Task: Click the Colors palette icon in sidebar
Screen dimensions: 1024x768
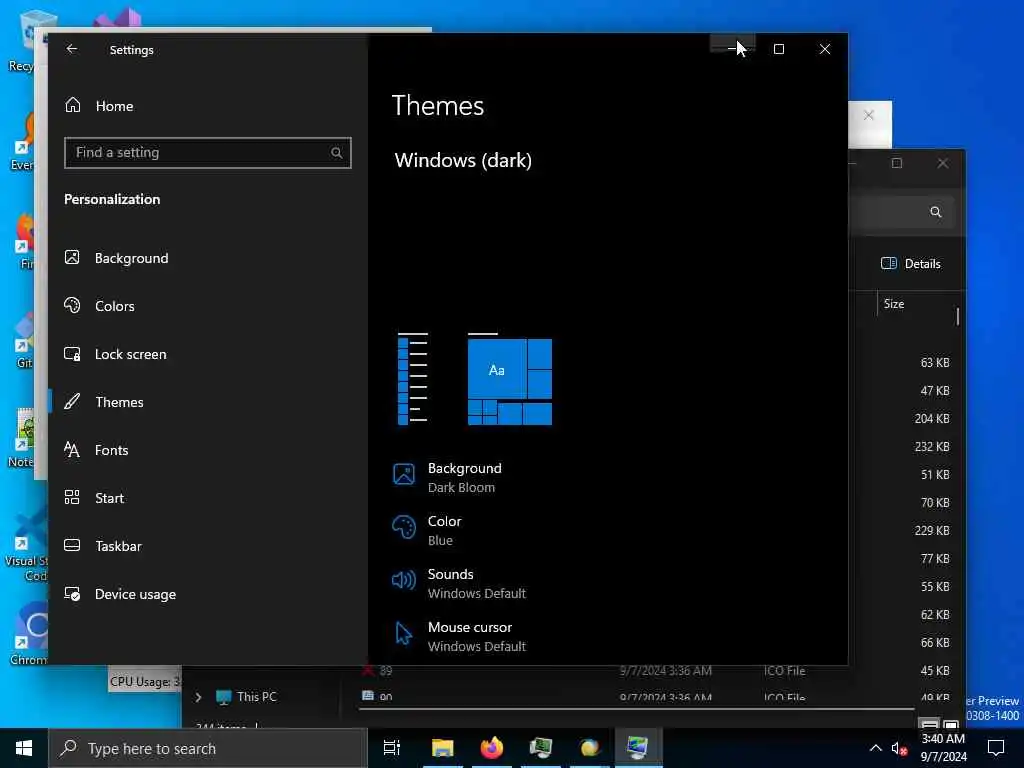Action: 72,305
